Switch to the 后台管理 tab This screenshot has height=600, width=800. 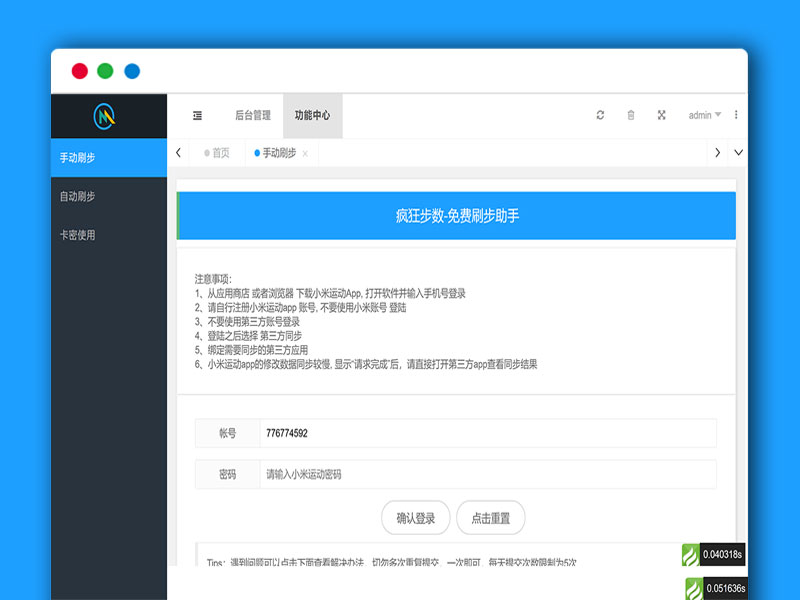pos(255,114)
